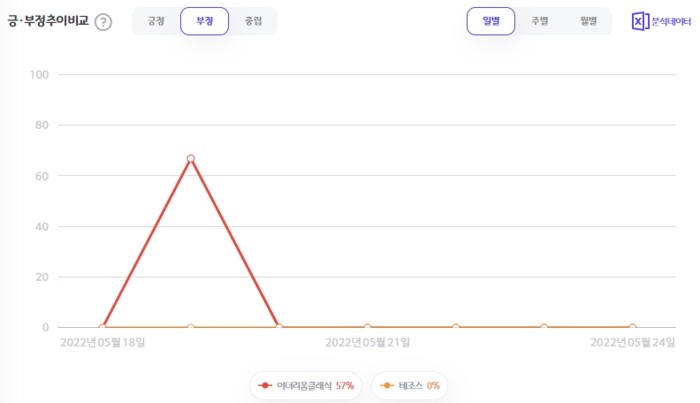Click the help question mark icon
Viewport: 700px width, 403px height.
(103, 22)
